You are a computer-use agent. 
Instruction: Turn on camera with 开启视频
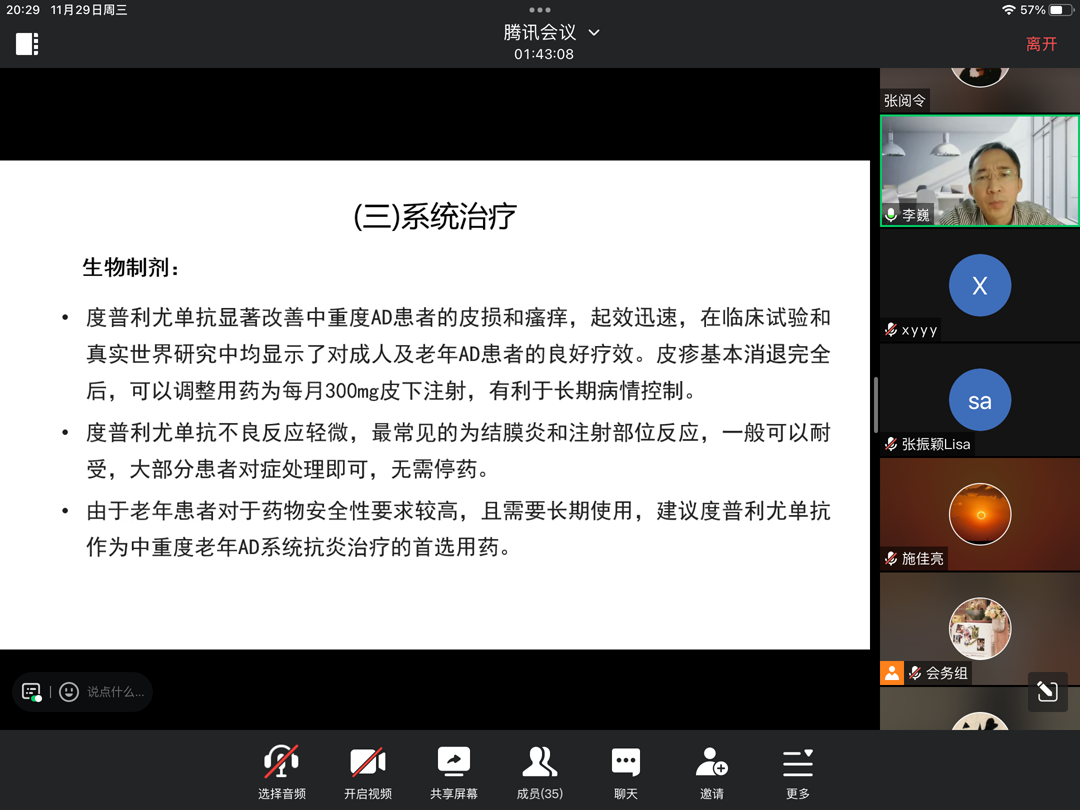[x=368, y=772]
